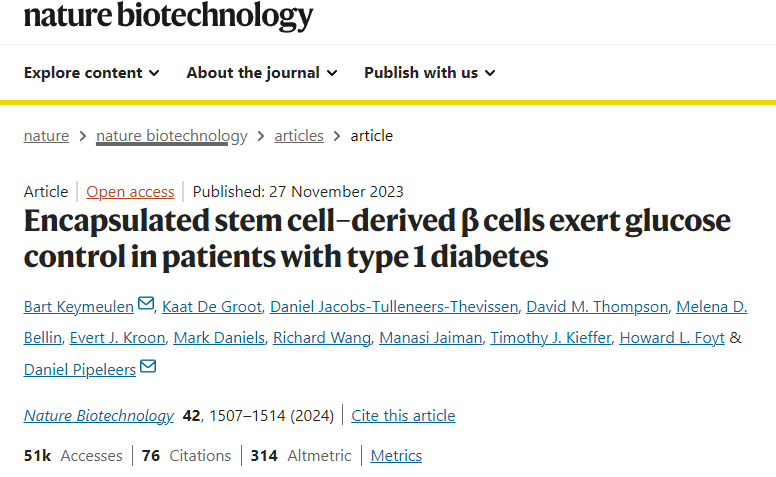Open the nature biotechnology breadcrumb
This screenshot has height=477, width=776.
pyautogui.click(x=171, y=136)
